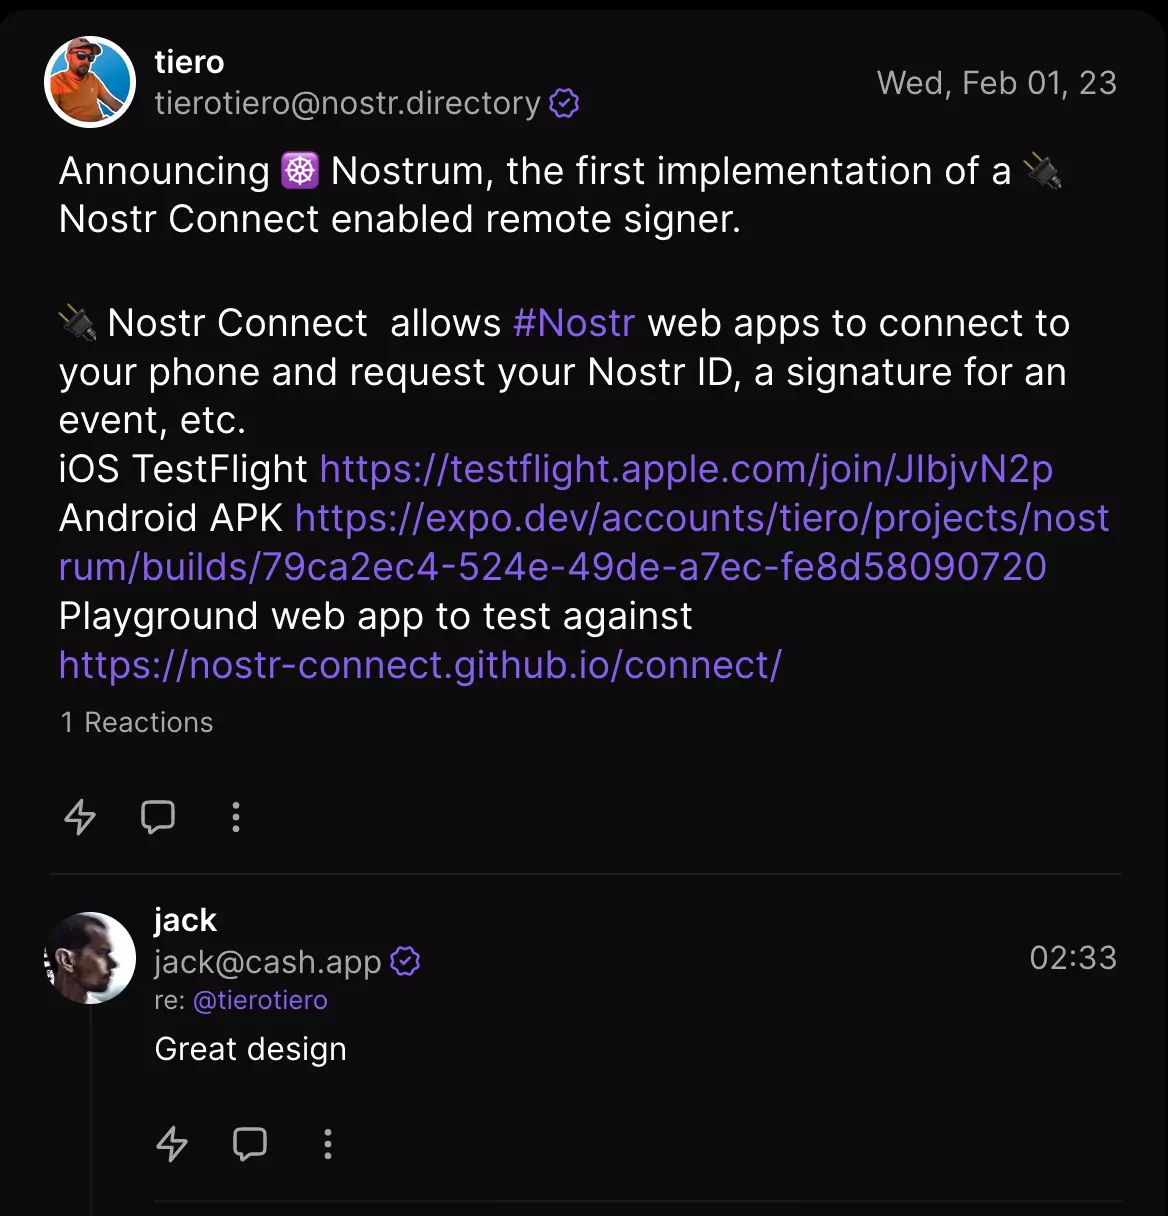The image size is (1168, 1216).
Task: Zap tiero's post with lightning icon
Action: (80, 817)
